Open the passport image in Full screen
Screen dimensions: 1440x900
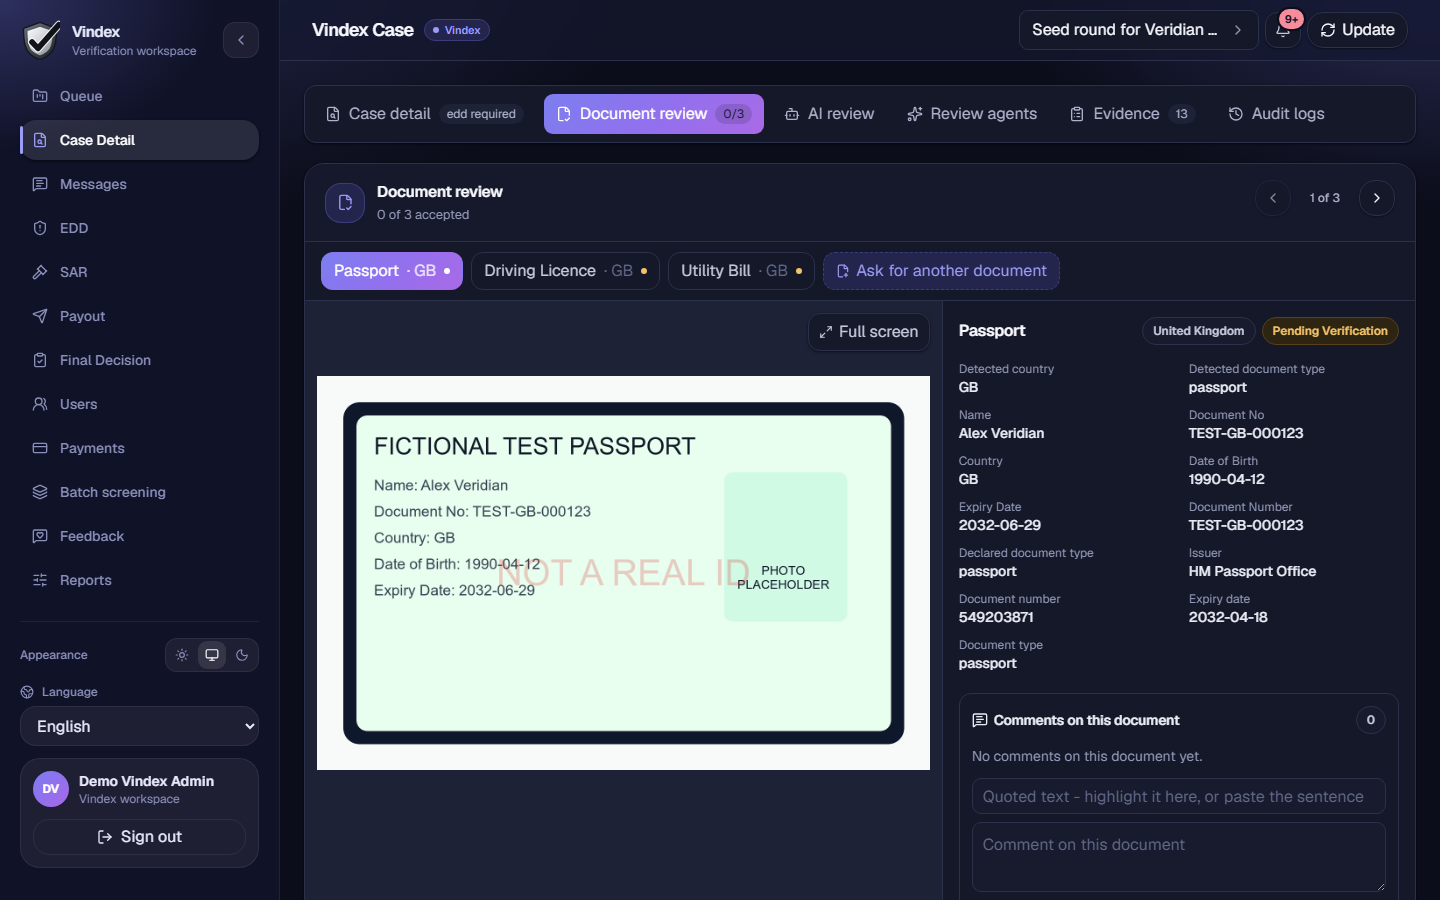869,332
